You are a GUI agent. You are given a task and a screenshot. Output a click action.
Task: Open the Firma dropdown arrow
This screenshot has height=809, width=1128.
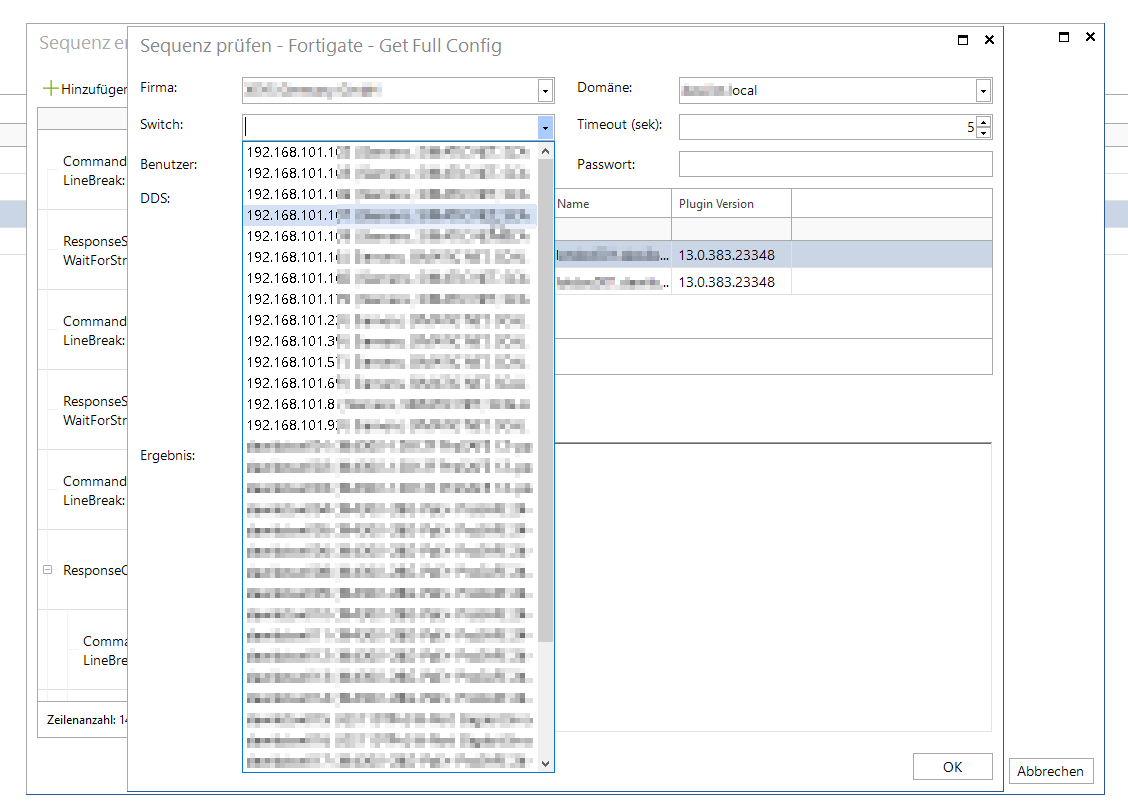point(545,91)
